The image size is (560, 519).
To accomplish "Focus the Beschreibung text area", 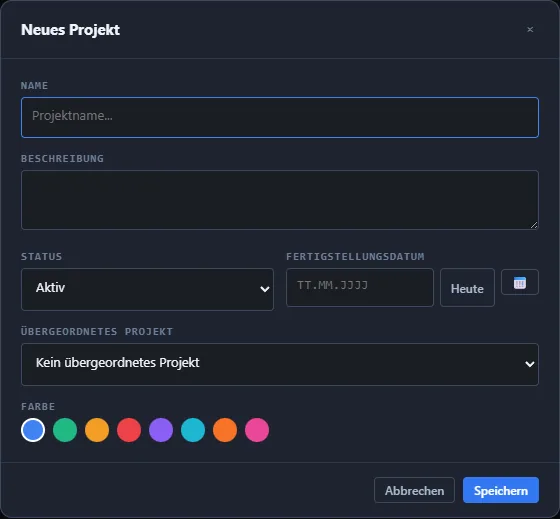I will click(x=280, y=200).
